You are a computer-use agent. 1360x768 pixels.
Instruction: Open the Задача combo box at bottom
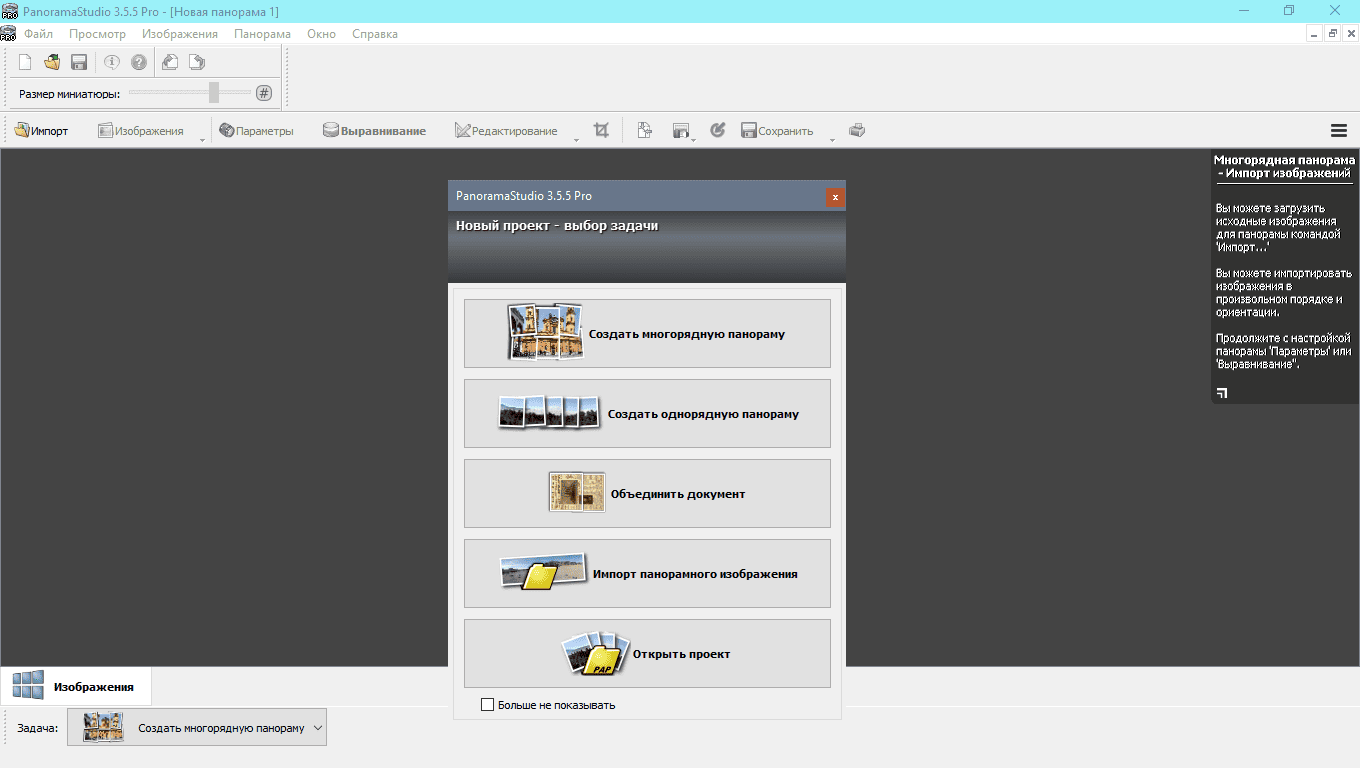click(197, 728)
